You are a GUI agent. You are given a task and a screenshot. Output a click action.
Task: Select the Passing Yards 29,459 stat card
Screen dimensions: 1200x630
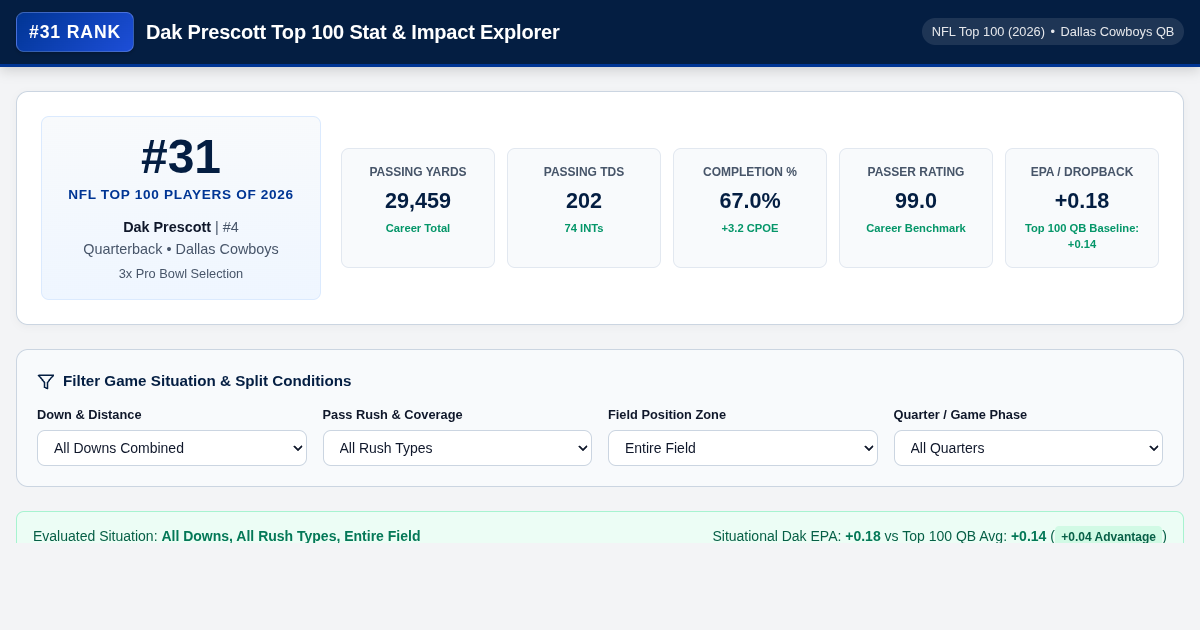418,208
